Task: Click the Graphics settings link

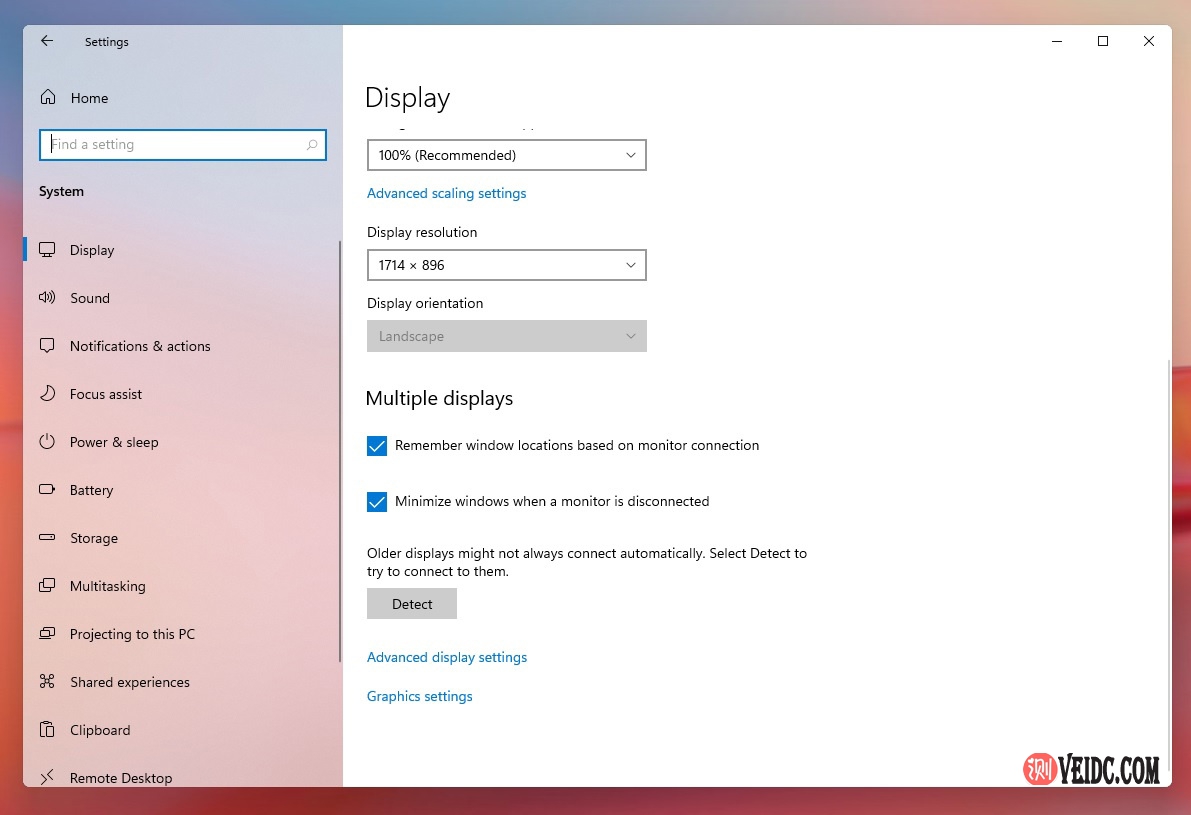Action: [x=419, y=696]
